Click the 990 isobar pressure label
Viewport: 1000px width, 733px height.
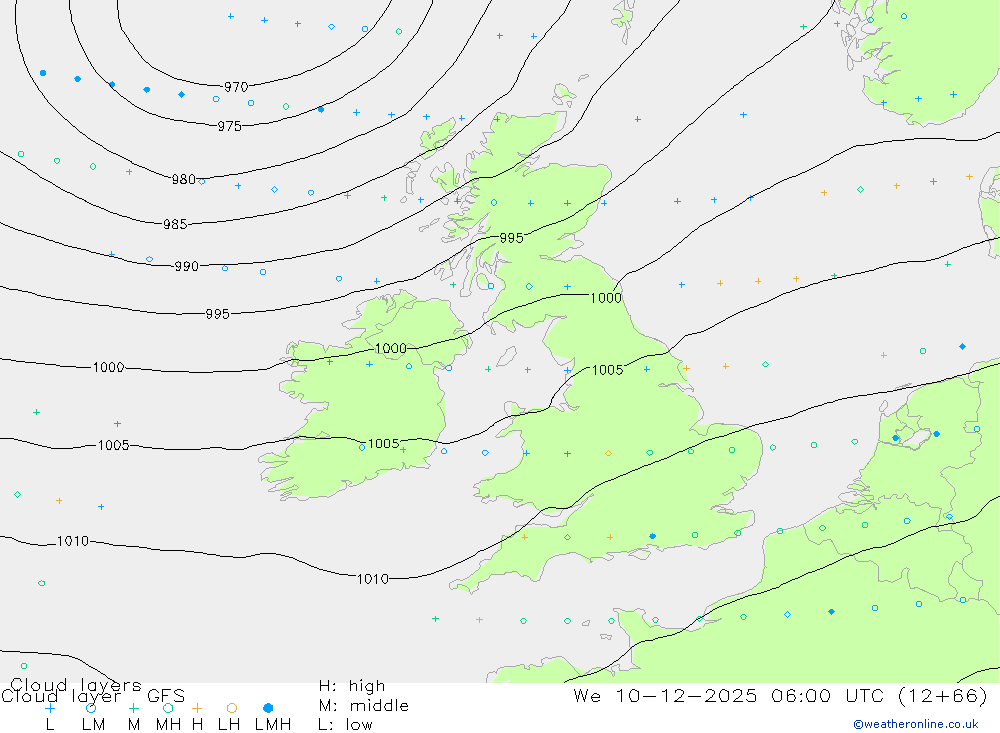(x=187, y=267)
